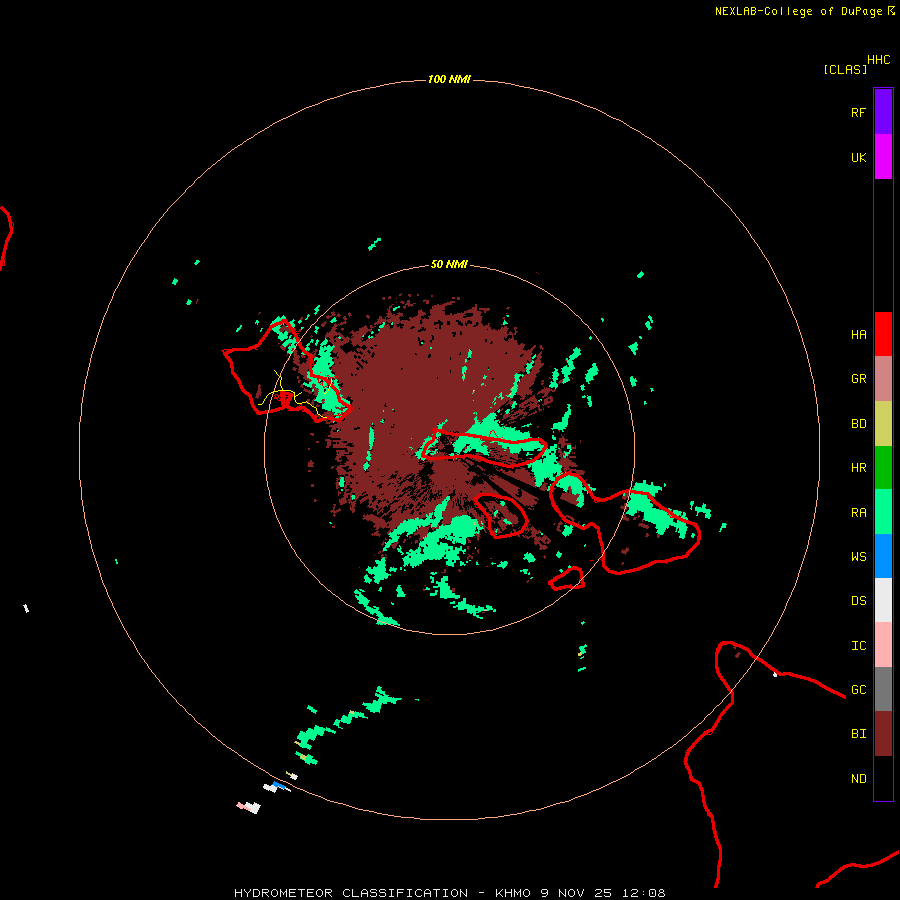Click the 50 NMI range ring label
This screenshot has height=900, width=900.
coord(449,264)
